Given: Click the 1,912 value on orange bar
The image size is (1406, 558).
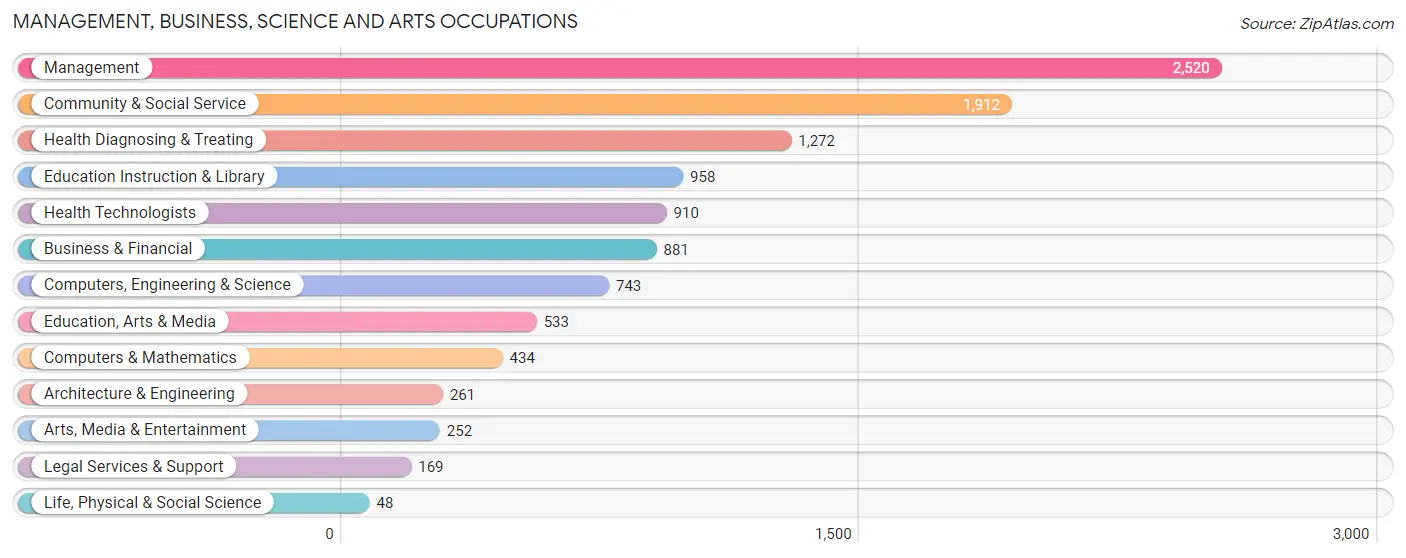Looking at the screenshot, I should point(981,104).
